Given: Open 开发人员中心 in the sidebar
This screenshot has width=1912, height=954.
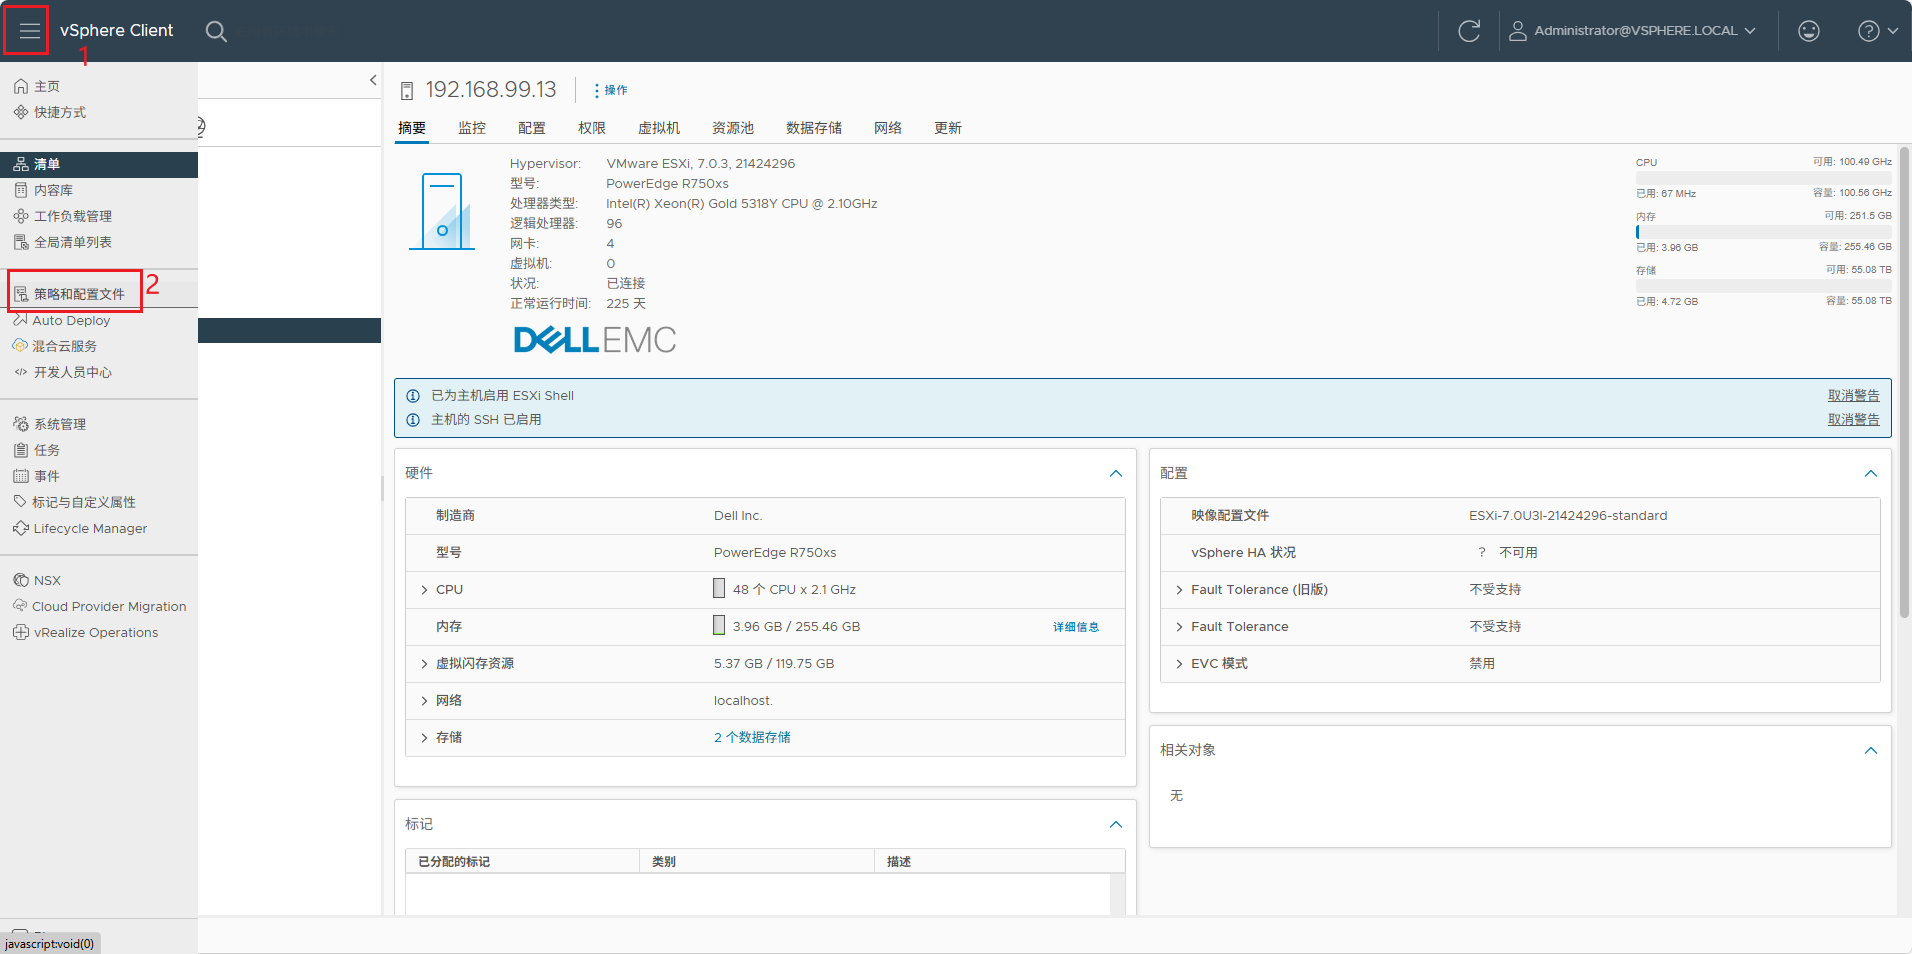Looking at the screenshot, I should [62, 372].
